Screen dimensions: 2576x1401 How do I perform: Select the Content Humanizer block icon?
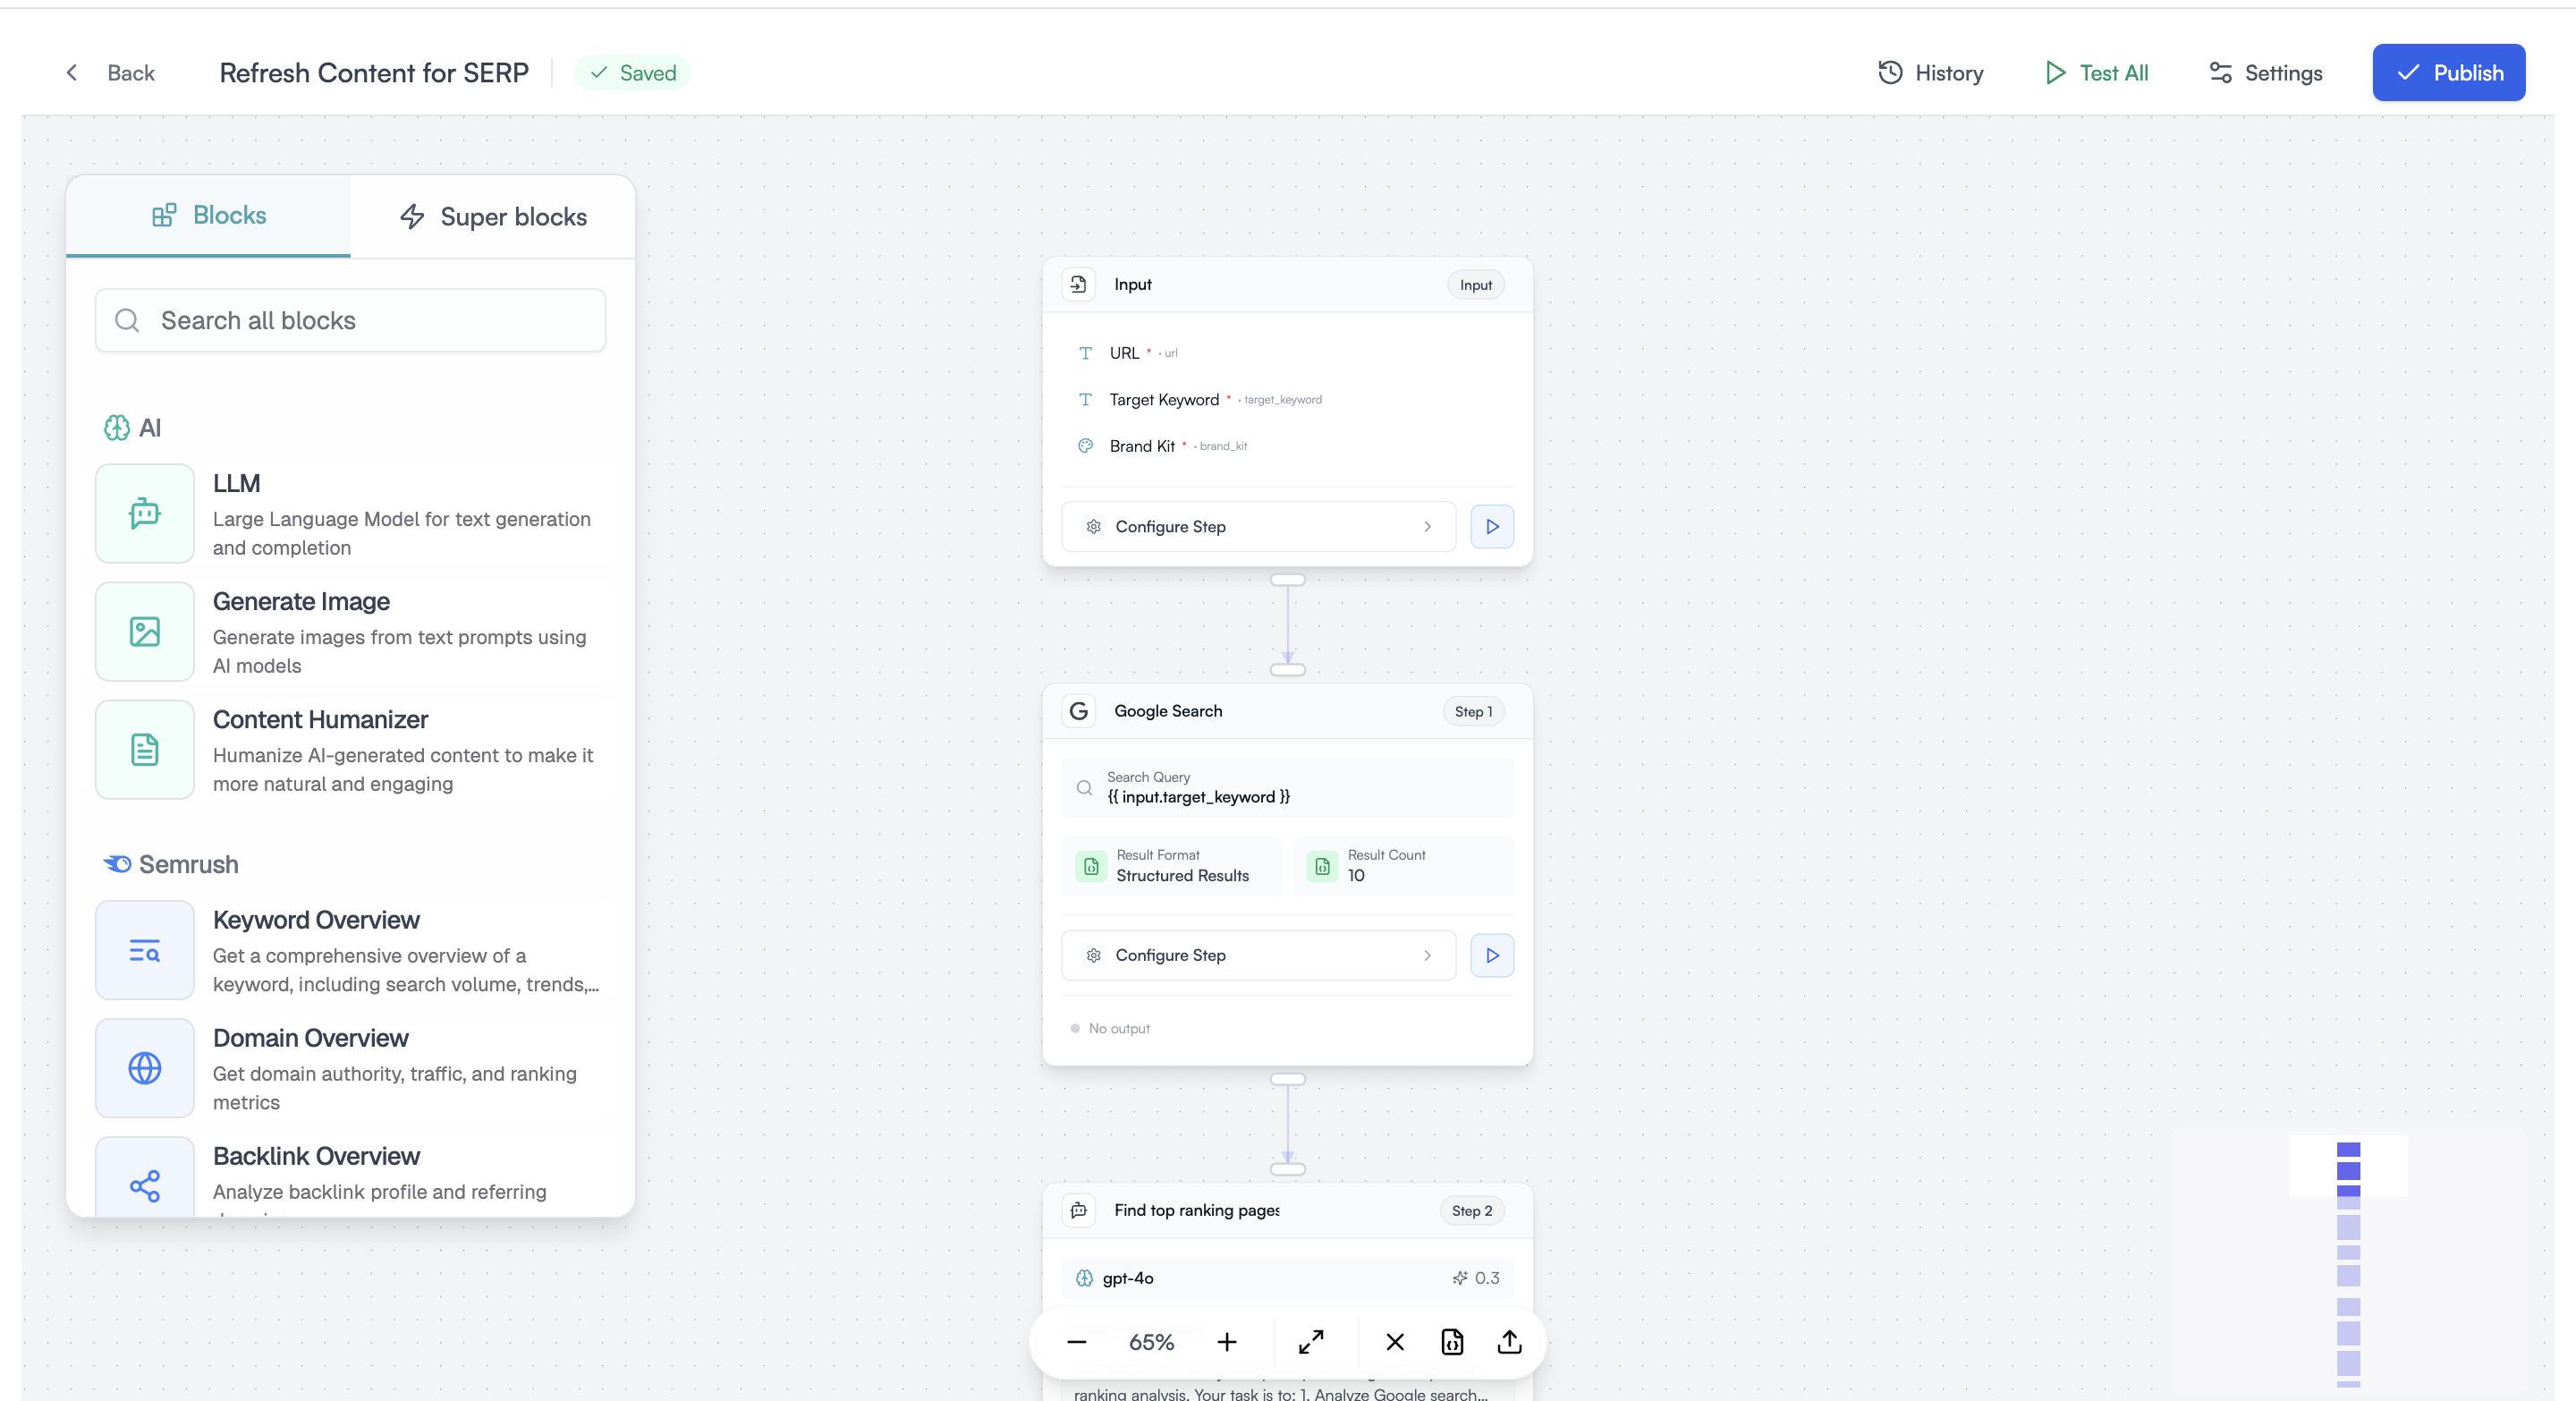point(144,749)
